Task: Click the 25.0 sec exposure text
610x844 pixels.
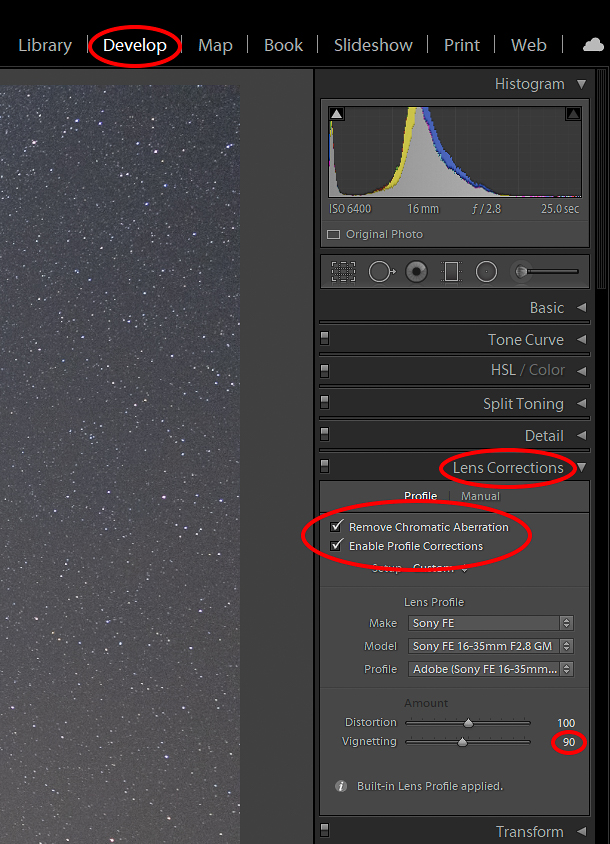Action: (560, 209)
